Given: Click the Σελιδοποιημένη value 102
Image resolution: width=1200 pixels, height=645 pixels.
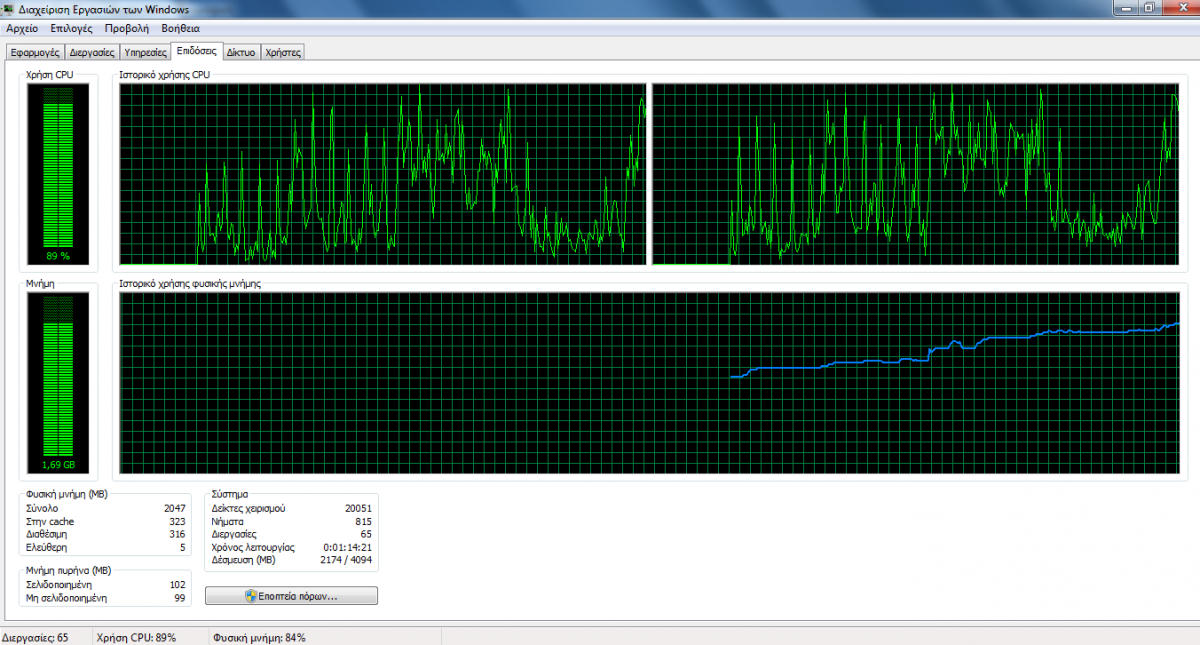Looking at the screenshot, I should click(178, 584).
